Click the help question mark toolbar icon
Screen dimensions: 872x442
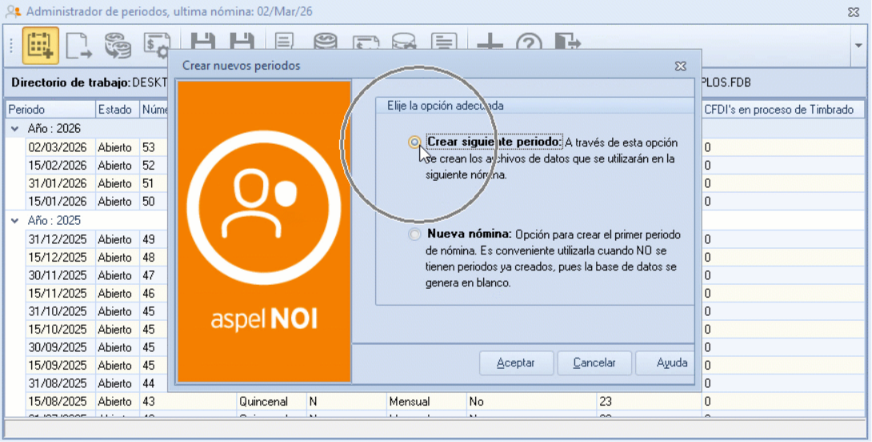click(529, 42)
